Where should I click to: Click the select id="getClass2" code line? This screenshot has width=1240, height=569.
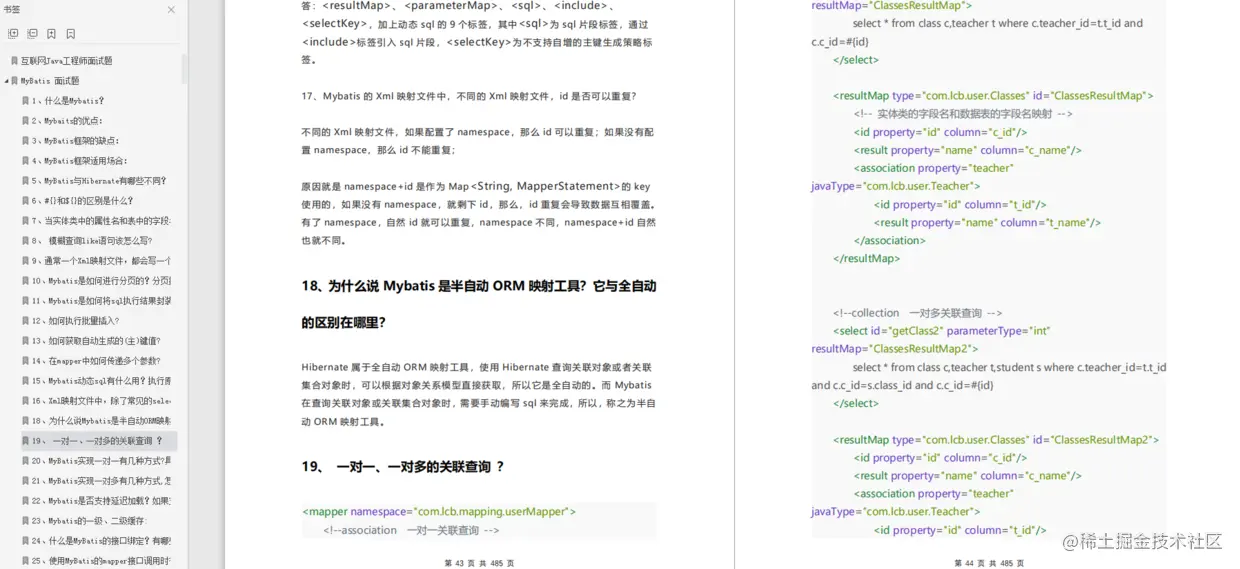pos(942,331)
